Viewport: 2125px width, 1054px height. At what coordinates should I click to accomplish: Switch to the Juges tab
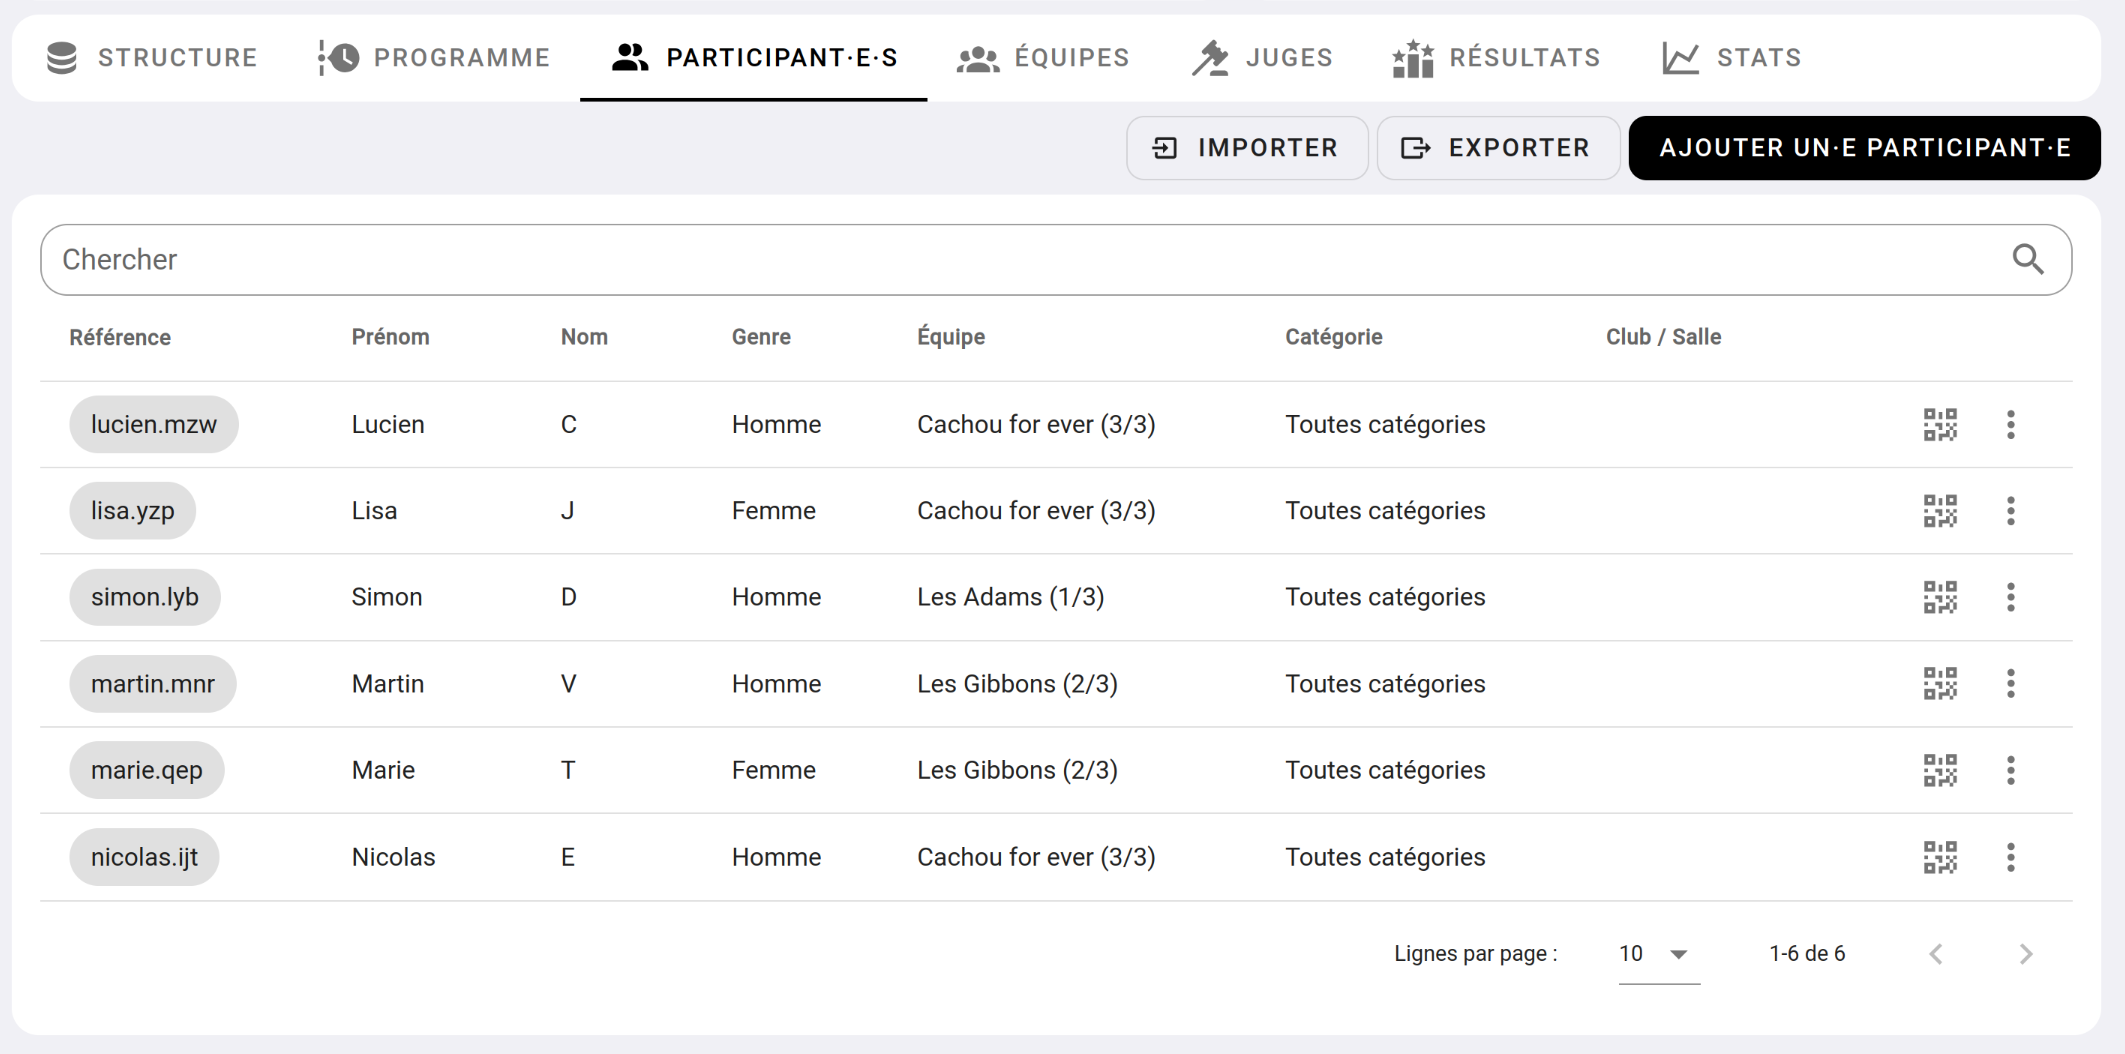pos(1262,58)
